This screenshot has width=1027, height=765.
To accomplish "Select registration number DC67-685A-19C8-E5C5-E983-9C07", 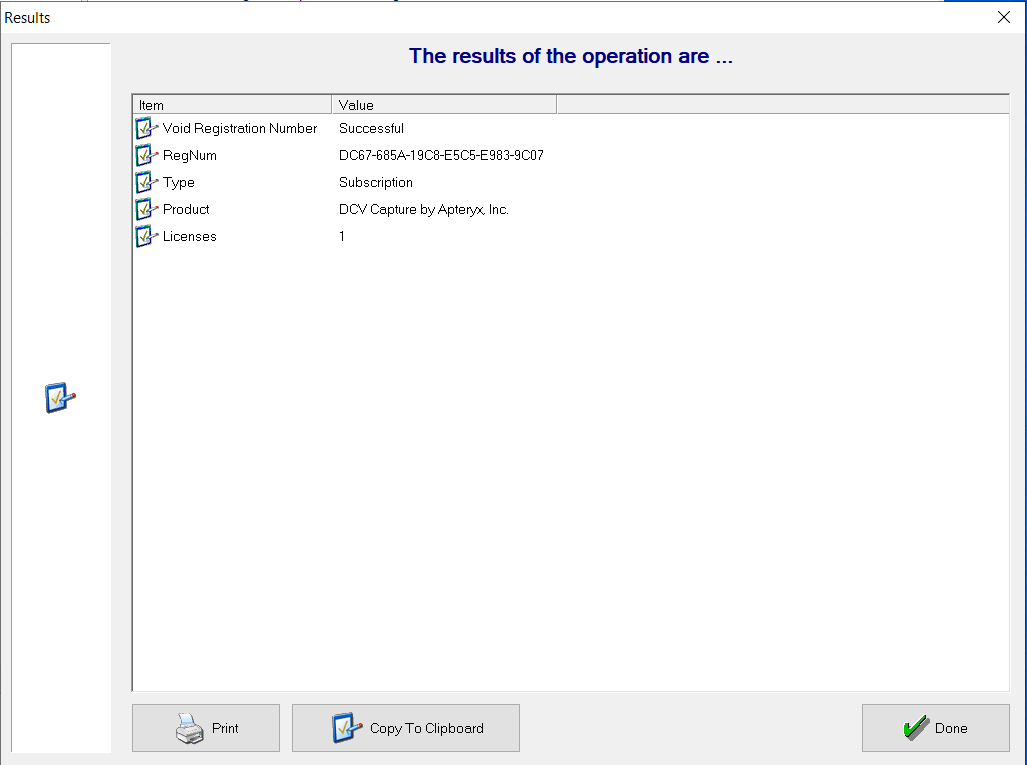I will [x=441, y=155].
